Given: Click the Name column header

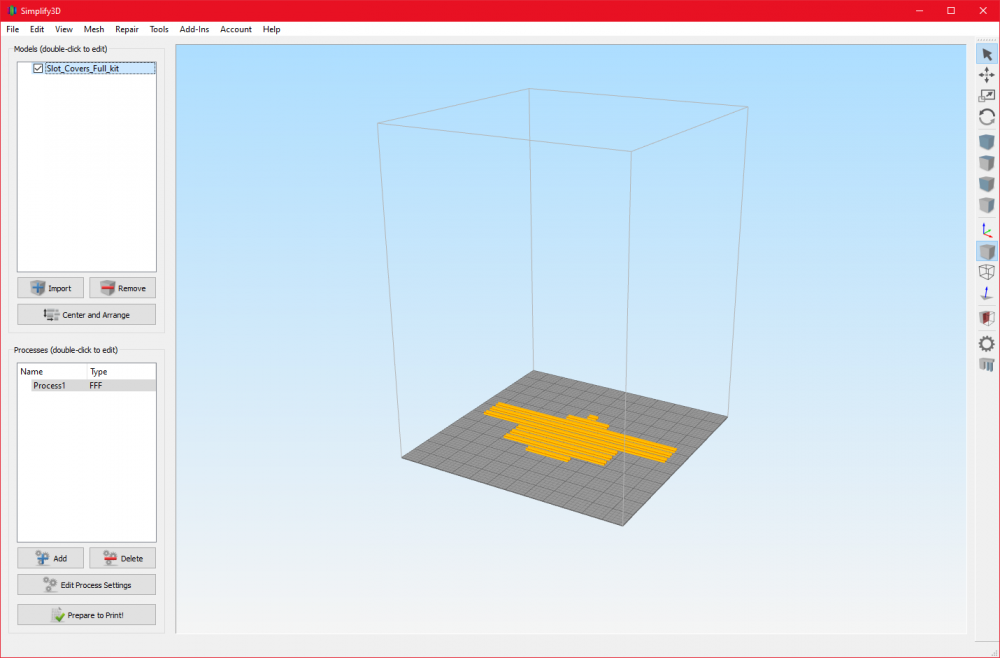Looking at the screenshot, I should [52, 371].
